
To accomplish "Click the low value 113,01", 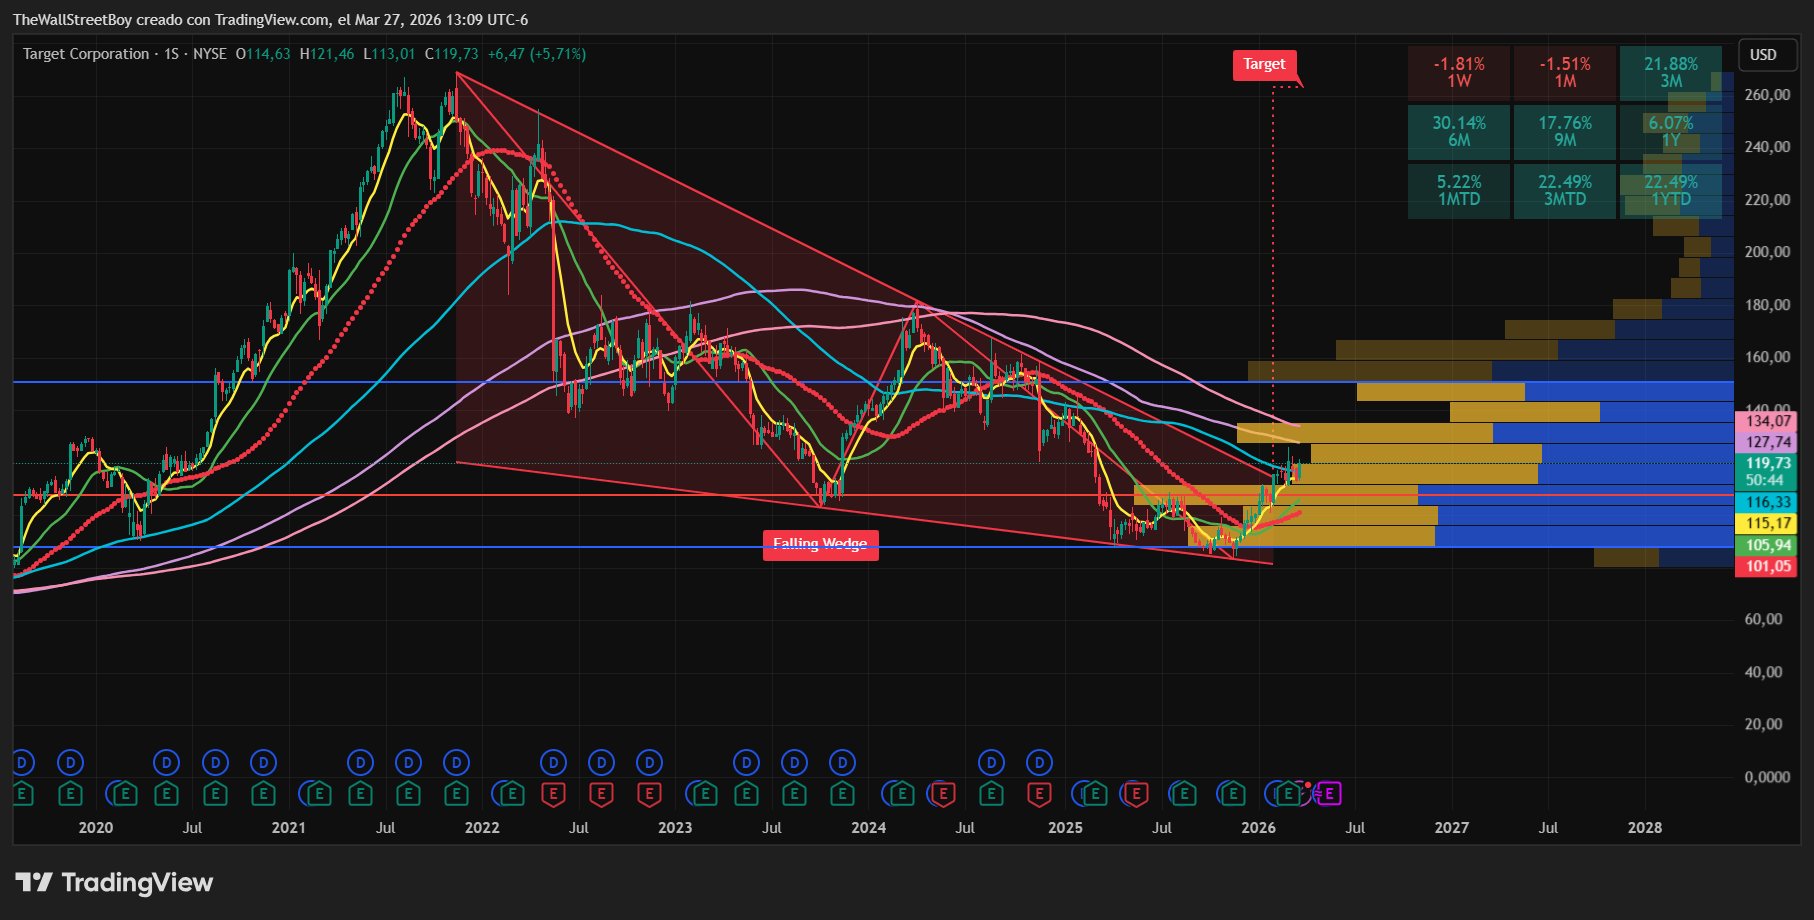I will (x=389, y=54).
